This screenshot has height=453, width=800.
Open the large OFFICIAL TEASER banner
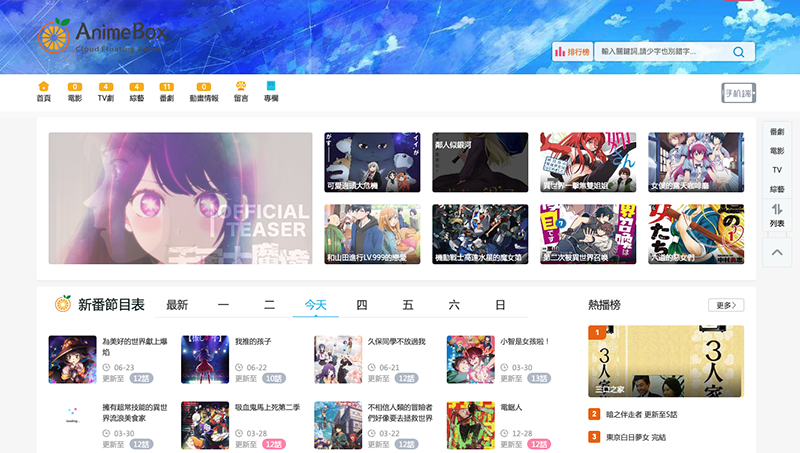tap(180, 198)
